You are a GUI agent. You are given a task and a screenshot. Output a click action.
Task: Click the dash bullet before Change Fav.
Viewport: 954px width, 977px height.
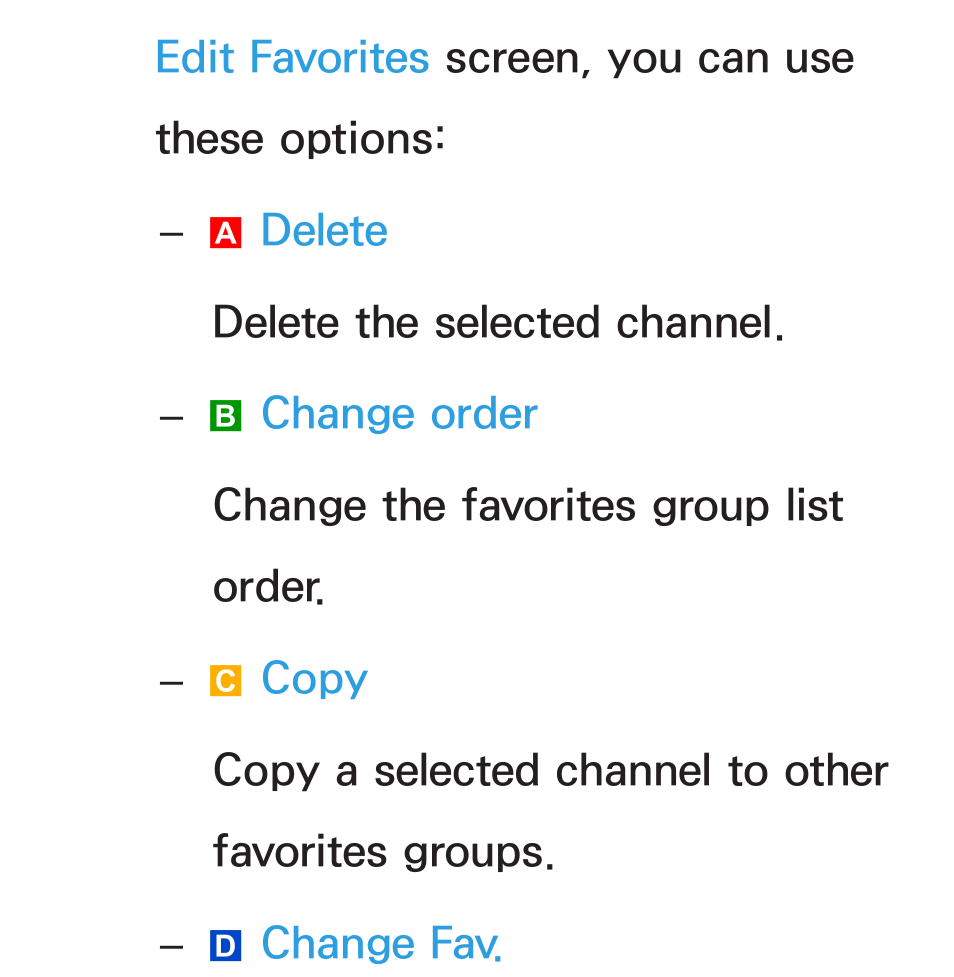click(x=171, y=948)
